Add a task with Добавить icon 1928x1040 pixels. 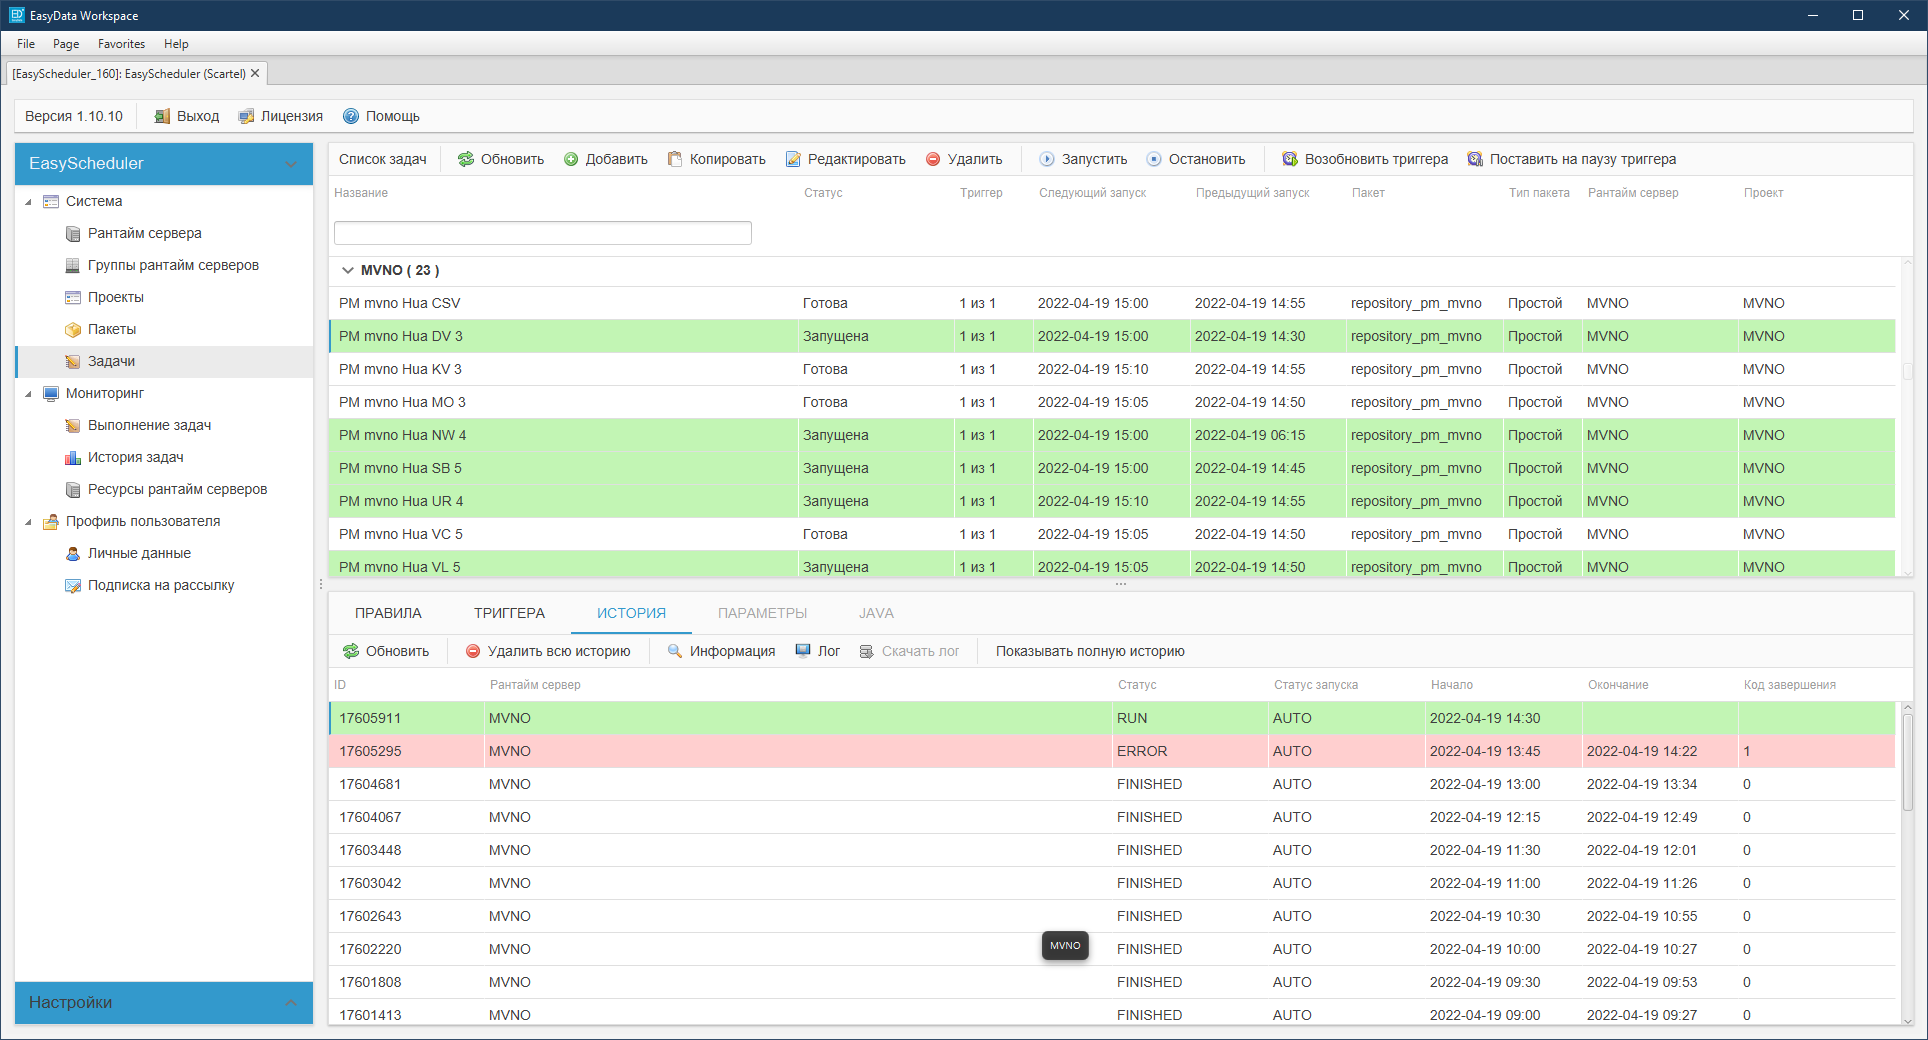pos(571,159)
